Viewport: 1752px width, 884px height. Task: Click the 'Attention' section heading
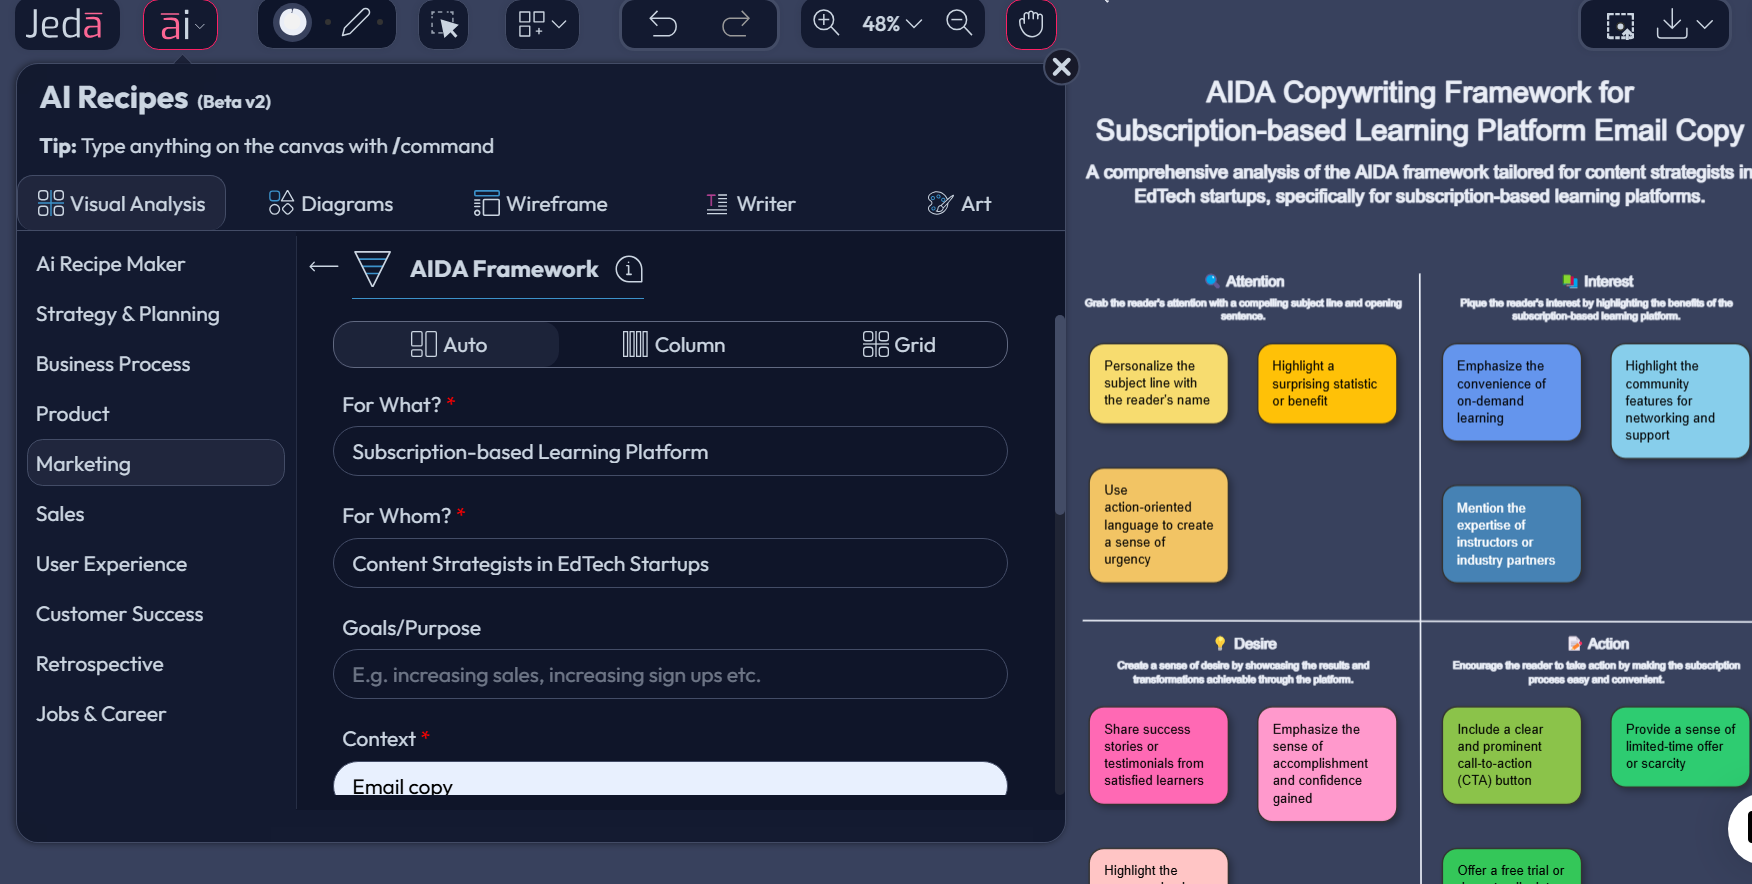(1254, 282)
